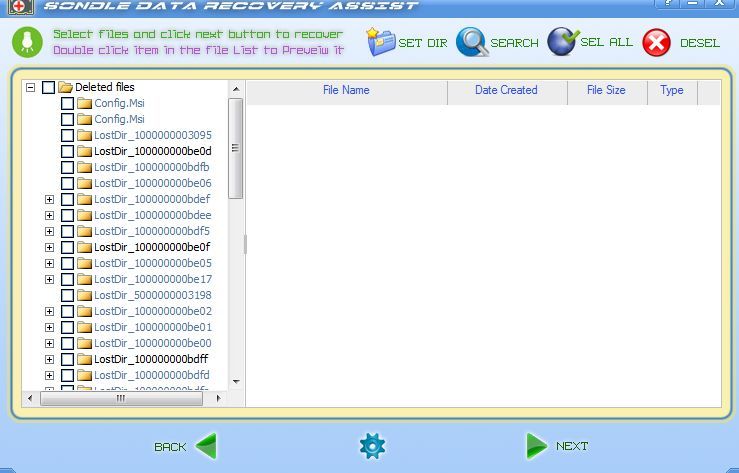Click the SEARCH magnifier icon

(x=472, y=42)
